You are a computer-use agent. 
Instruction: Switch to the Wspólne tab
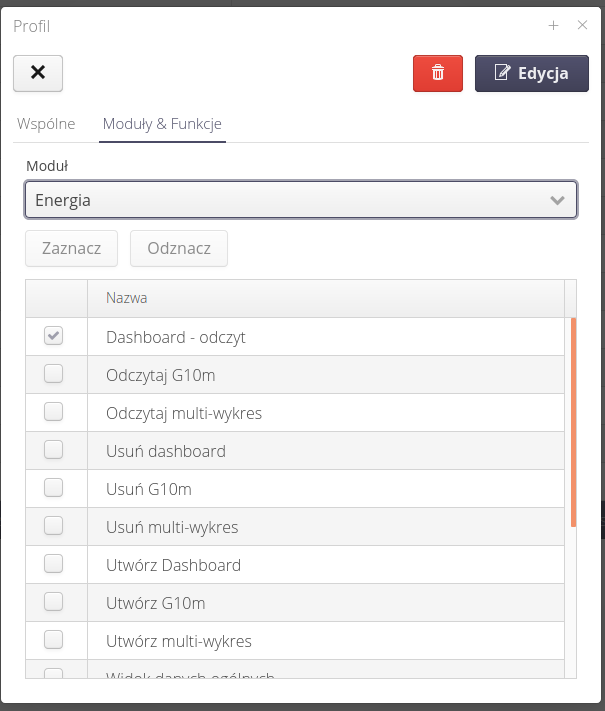point(46,124)
